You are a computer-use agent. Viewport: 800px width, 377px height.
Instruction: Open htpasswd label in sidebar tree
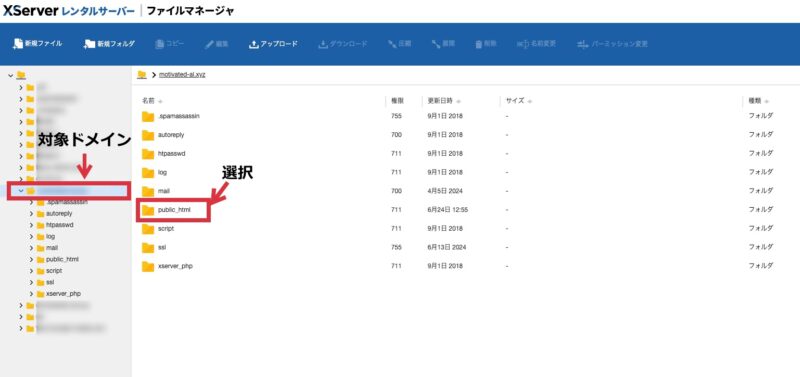[60, 225]
